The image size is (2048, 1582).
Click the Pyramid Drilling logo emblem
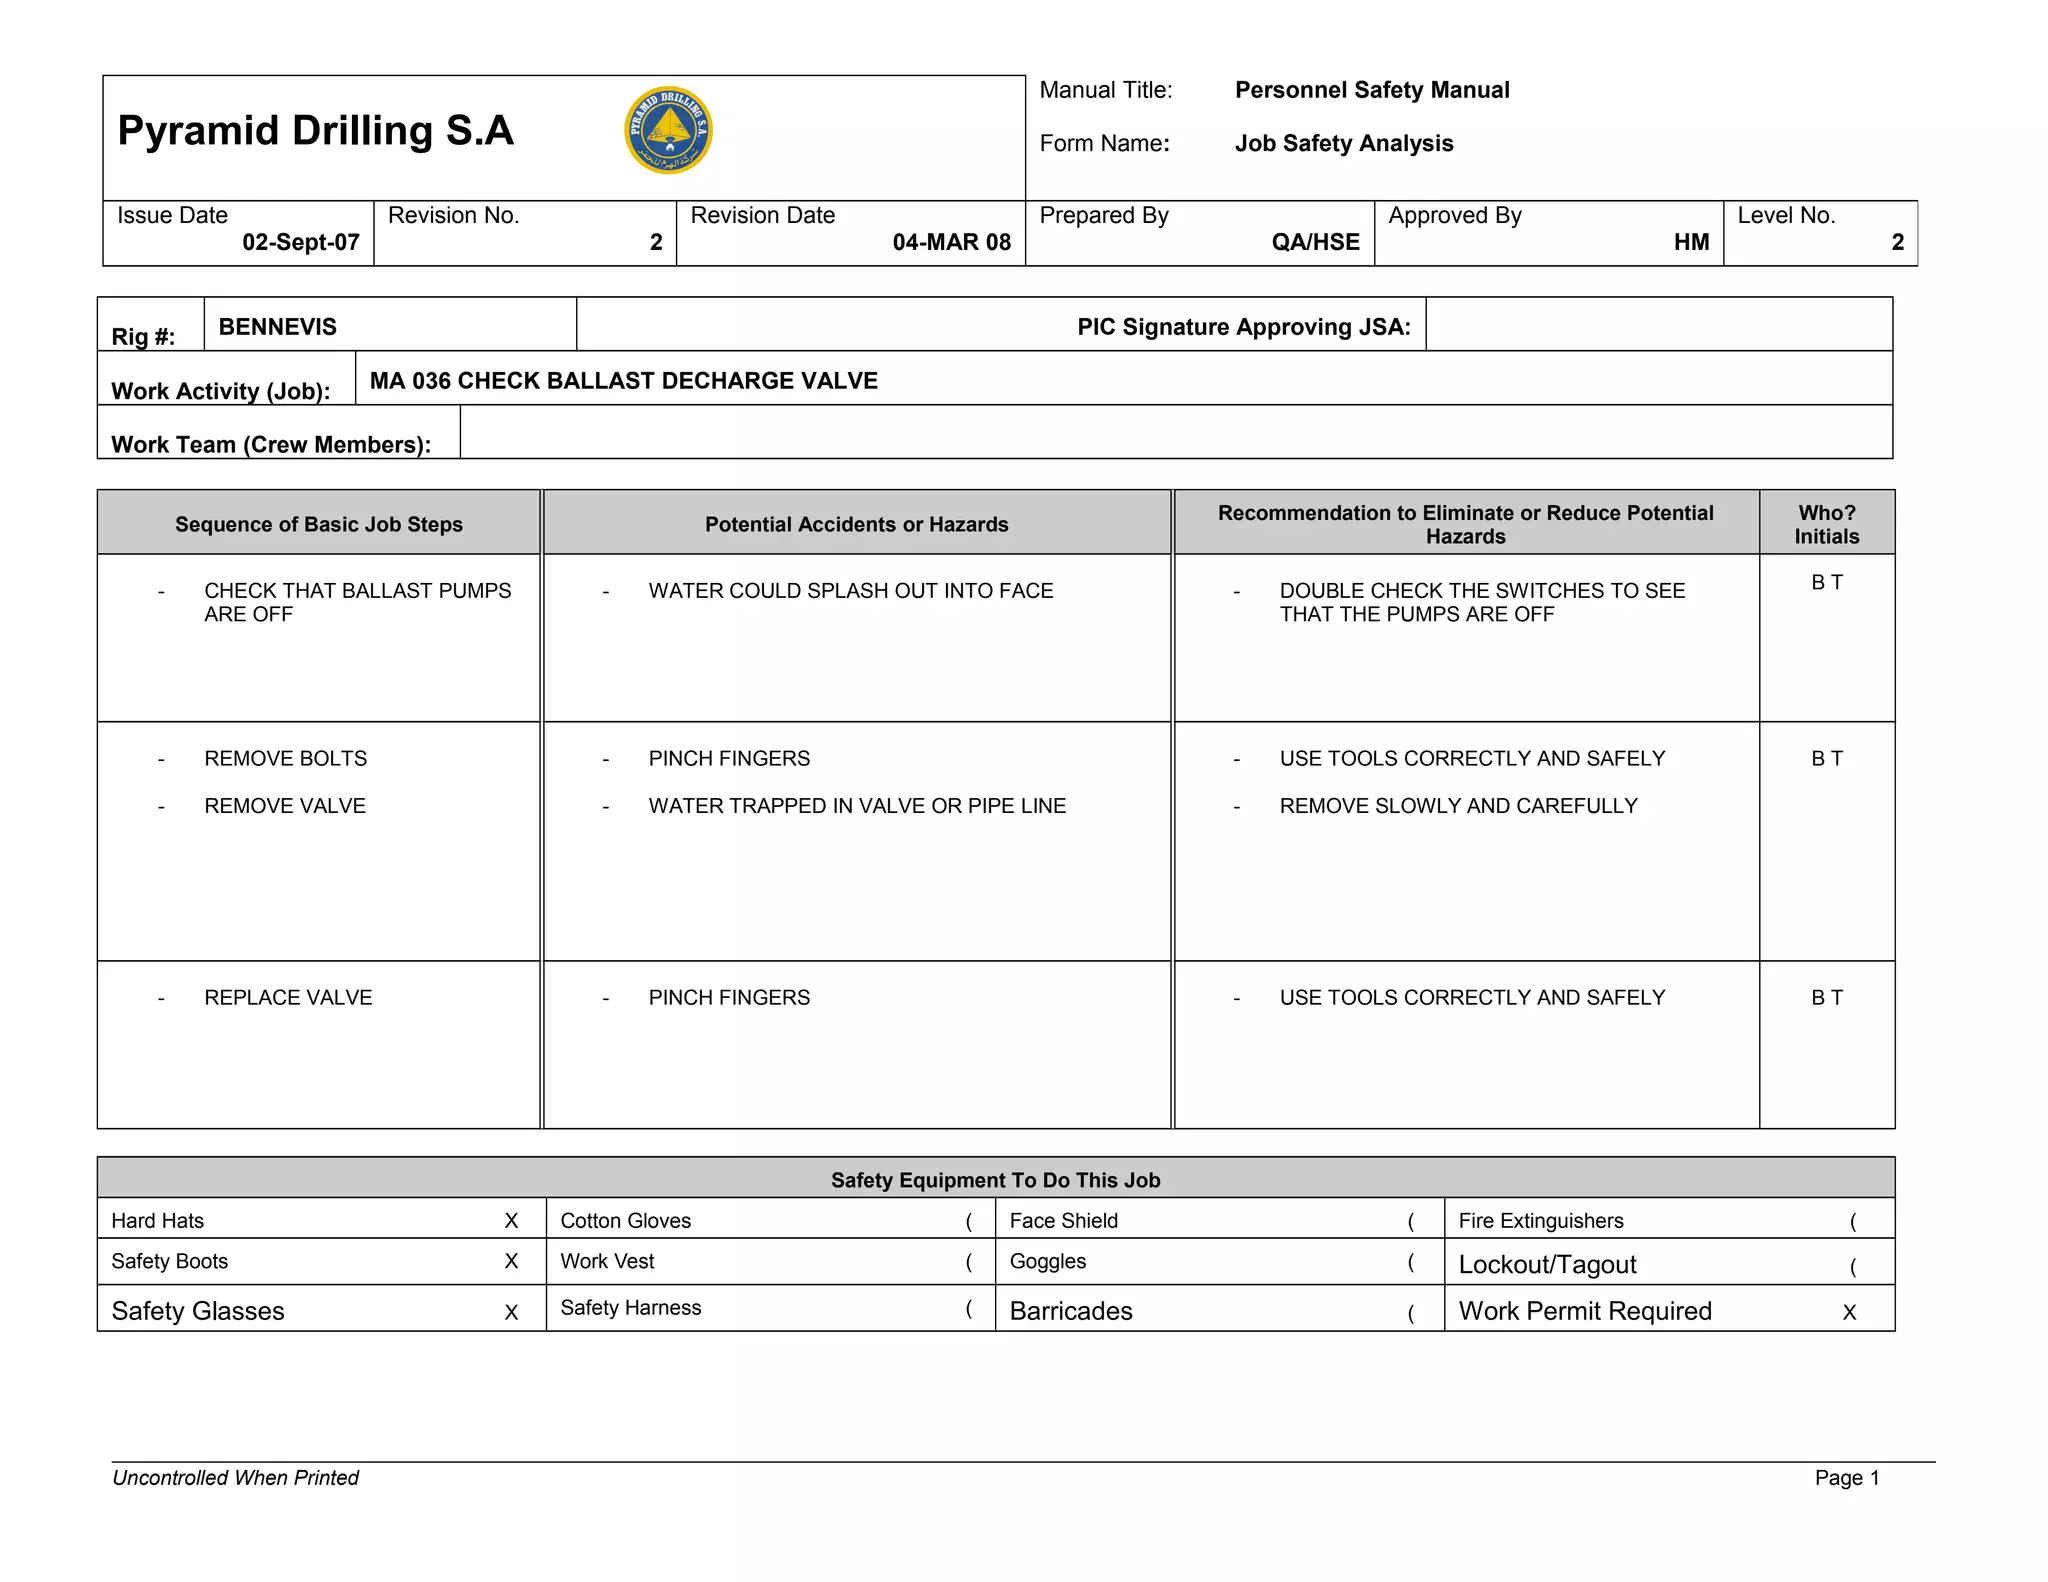tap(668, 130)
